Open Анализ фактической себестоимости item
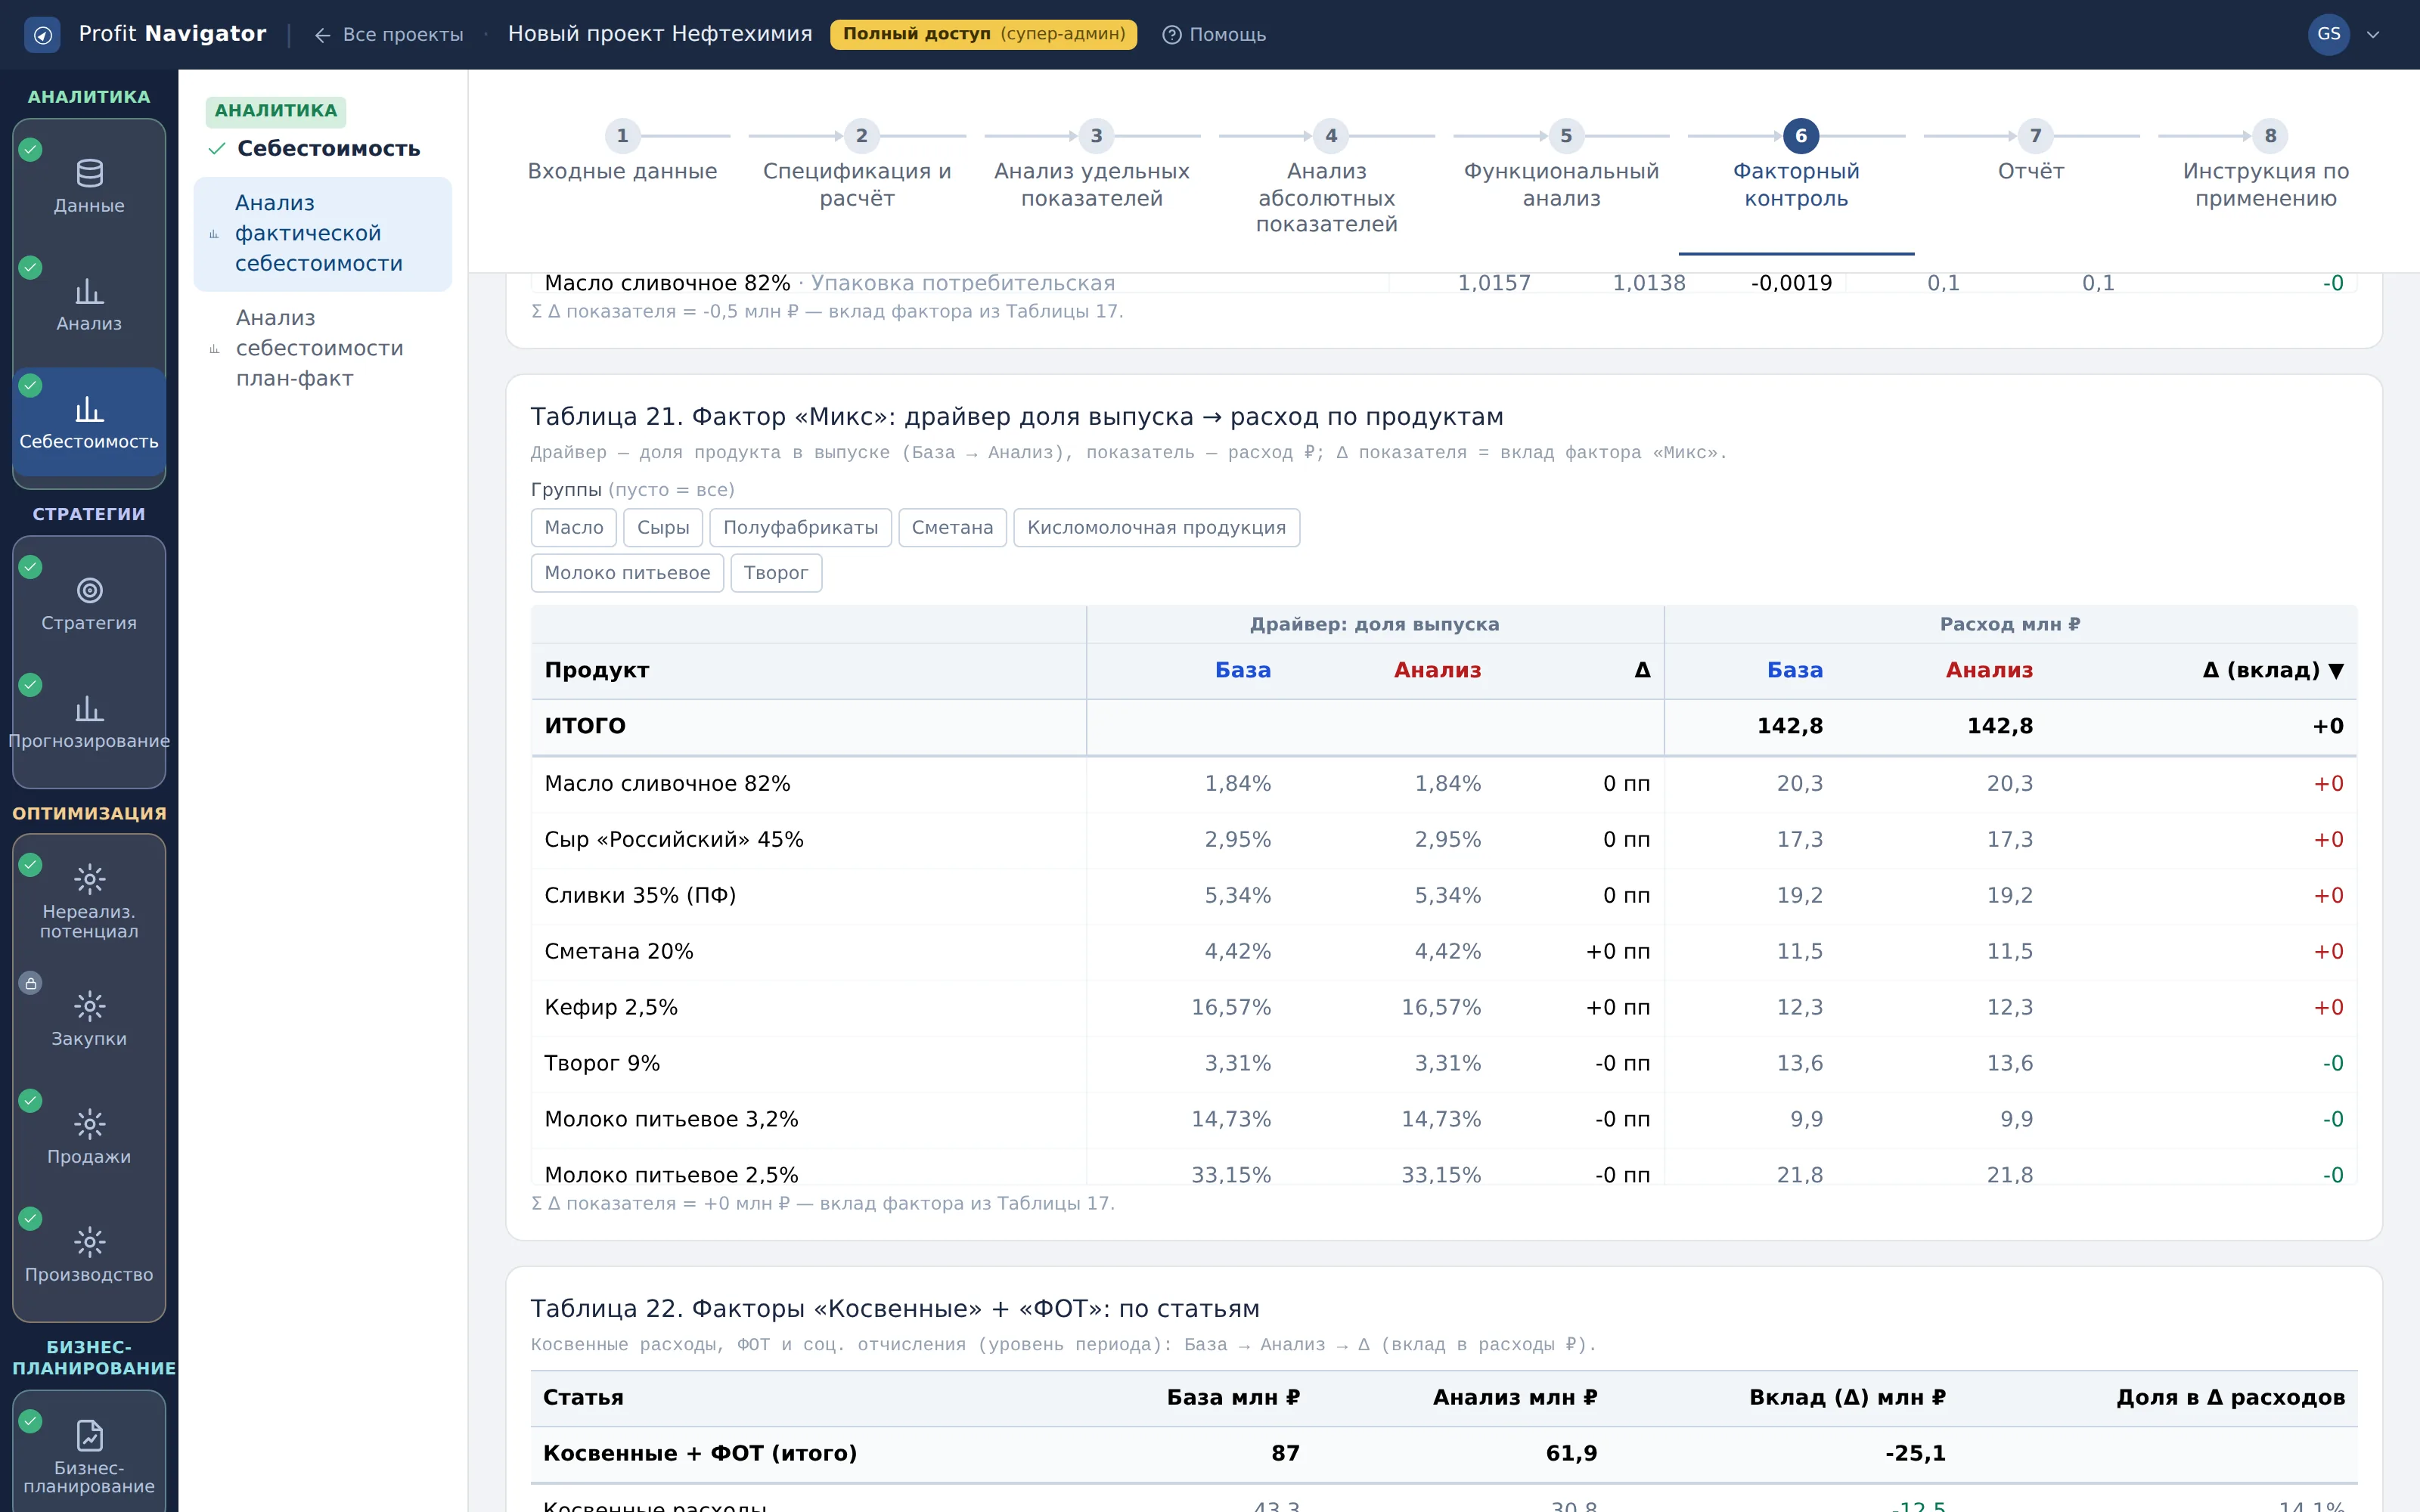 click(322, 234)
